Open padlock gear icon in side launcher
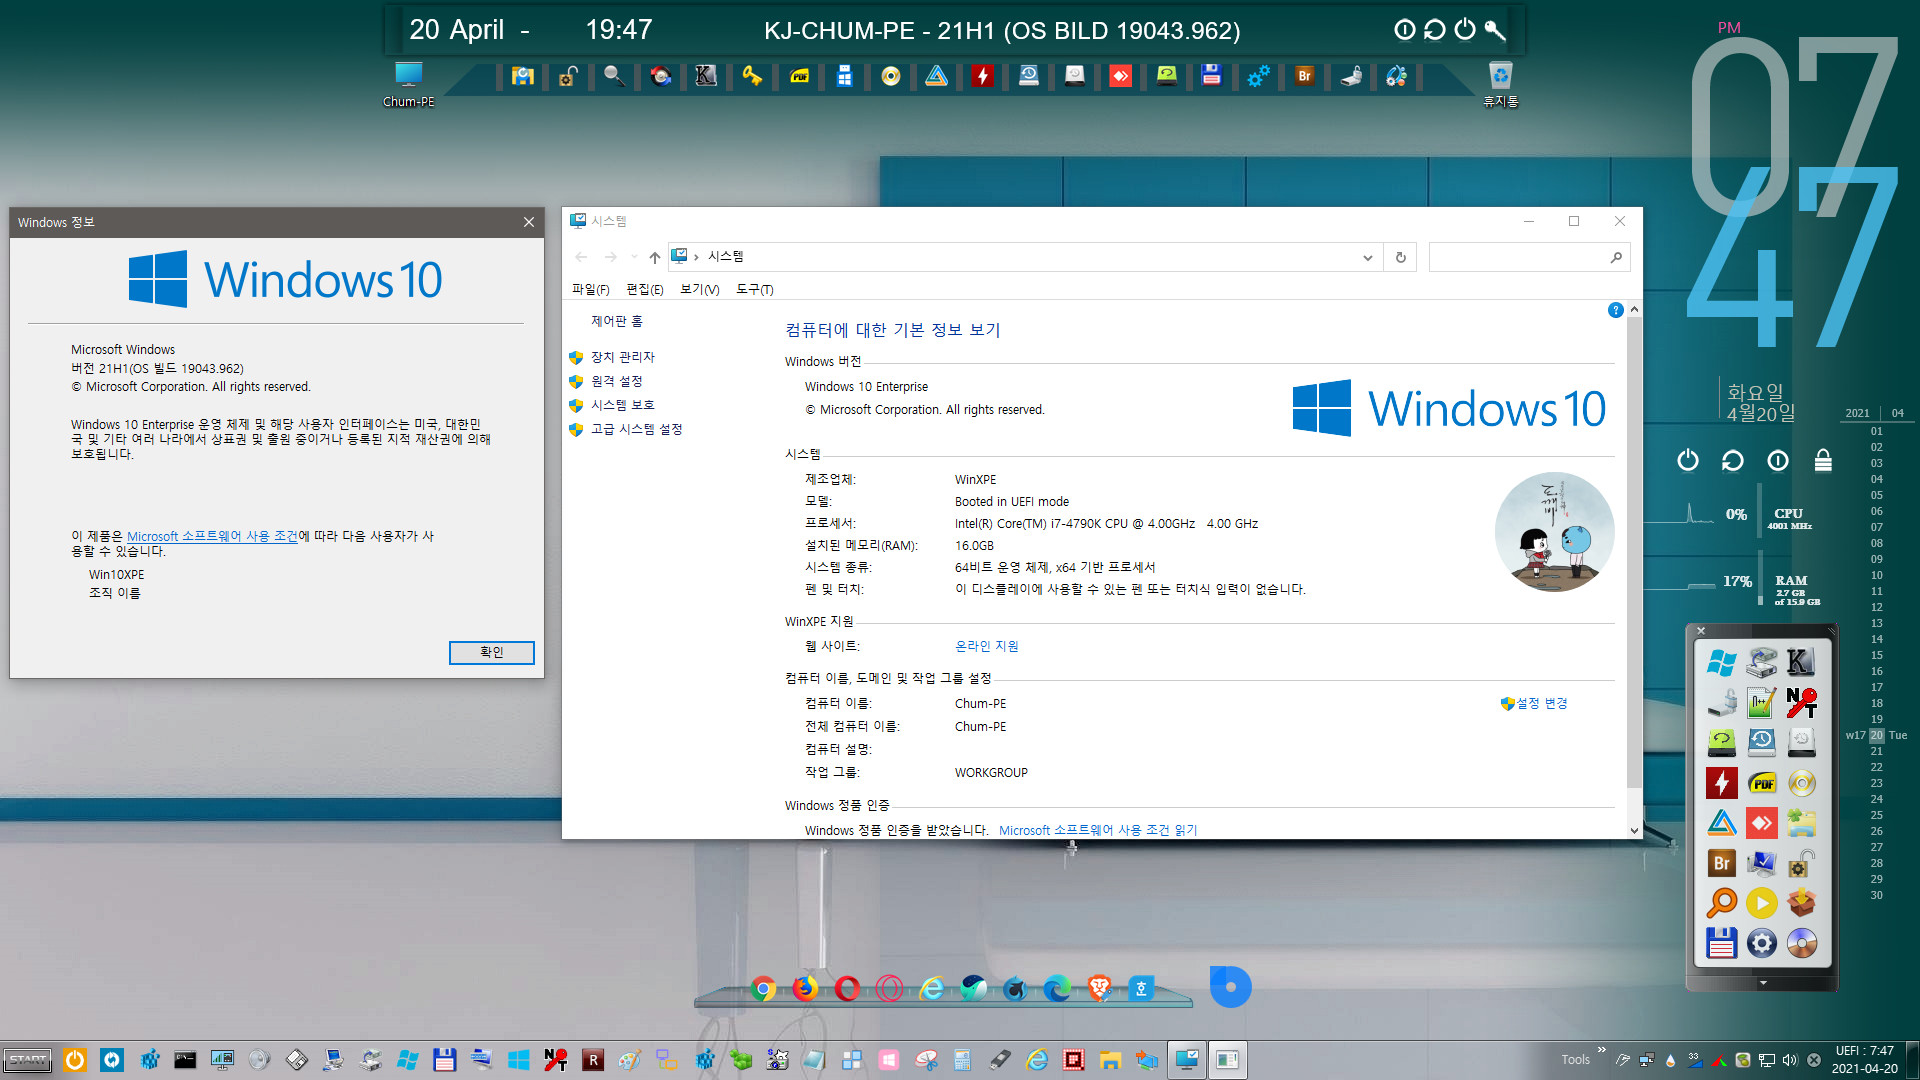The height and width of the screenshot is (1080, 1920). [1801, 863]
